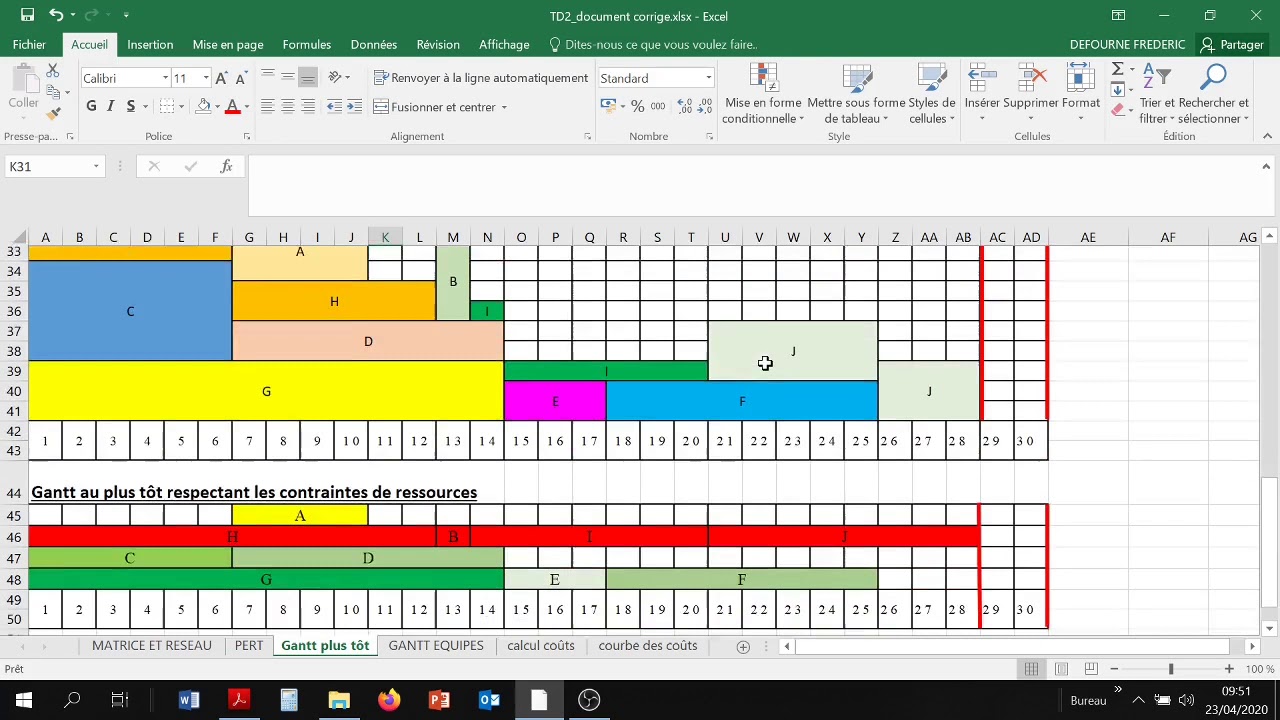This screenshot has height=720, width=1280.
Task: Cut selection with the scissors icon
Action: click(x=53, y=70)
